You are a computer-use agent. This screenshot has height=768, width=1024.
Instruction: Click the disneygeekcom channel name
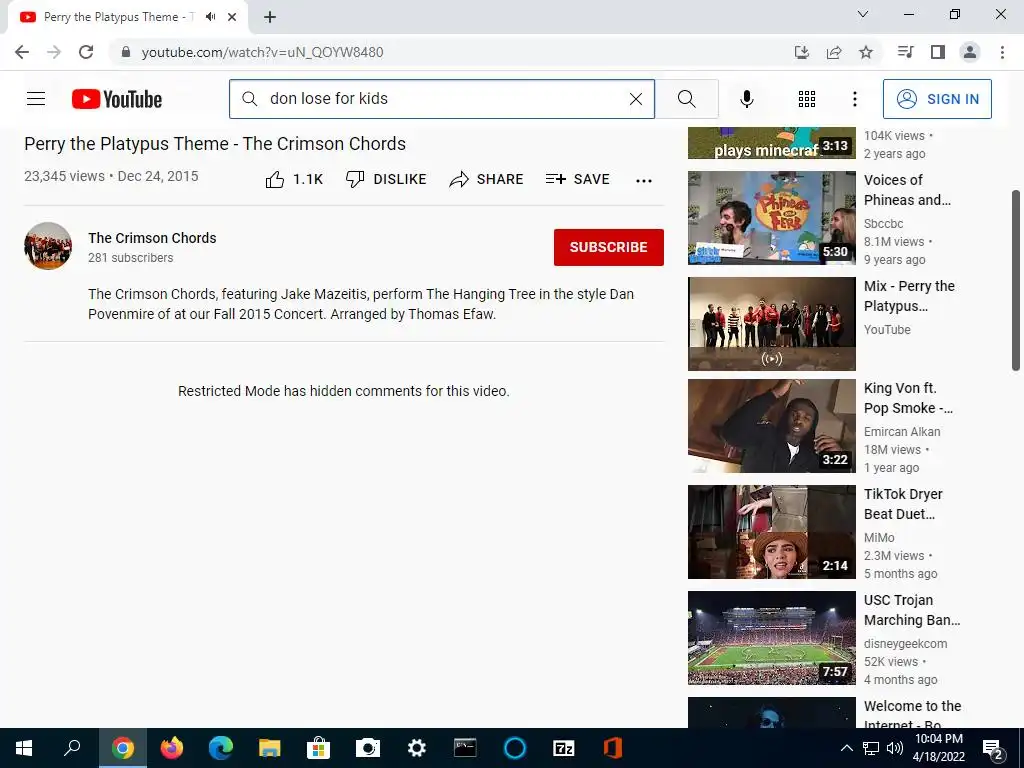click(x=905, y=643)
